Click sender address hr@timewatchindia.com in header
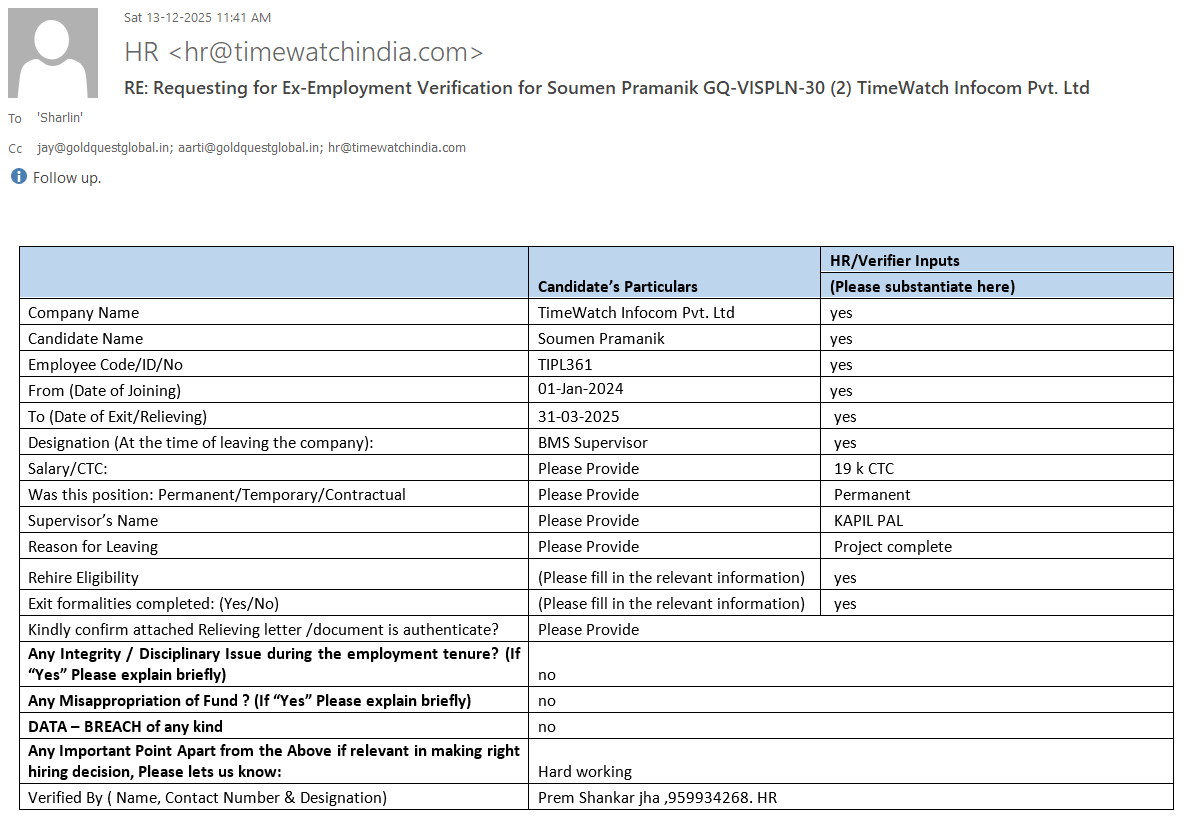This screenshot has height=822, width=1187. [x=326, y=52]
